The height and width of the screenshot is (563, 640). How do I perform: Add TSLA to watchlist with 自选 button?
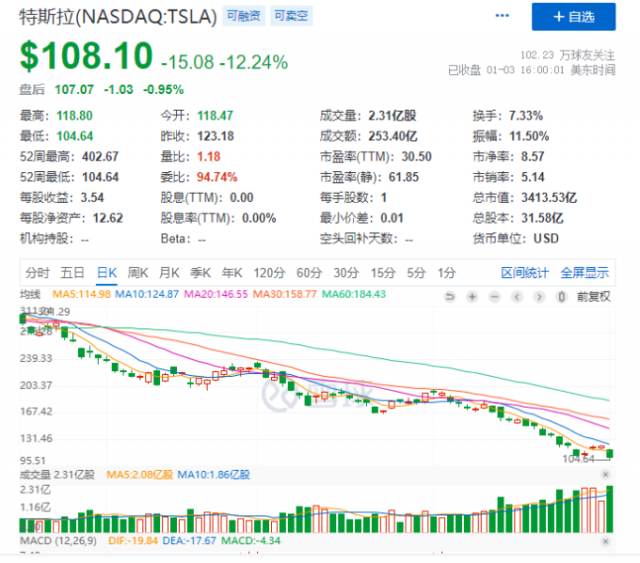573,17
